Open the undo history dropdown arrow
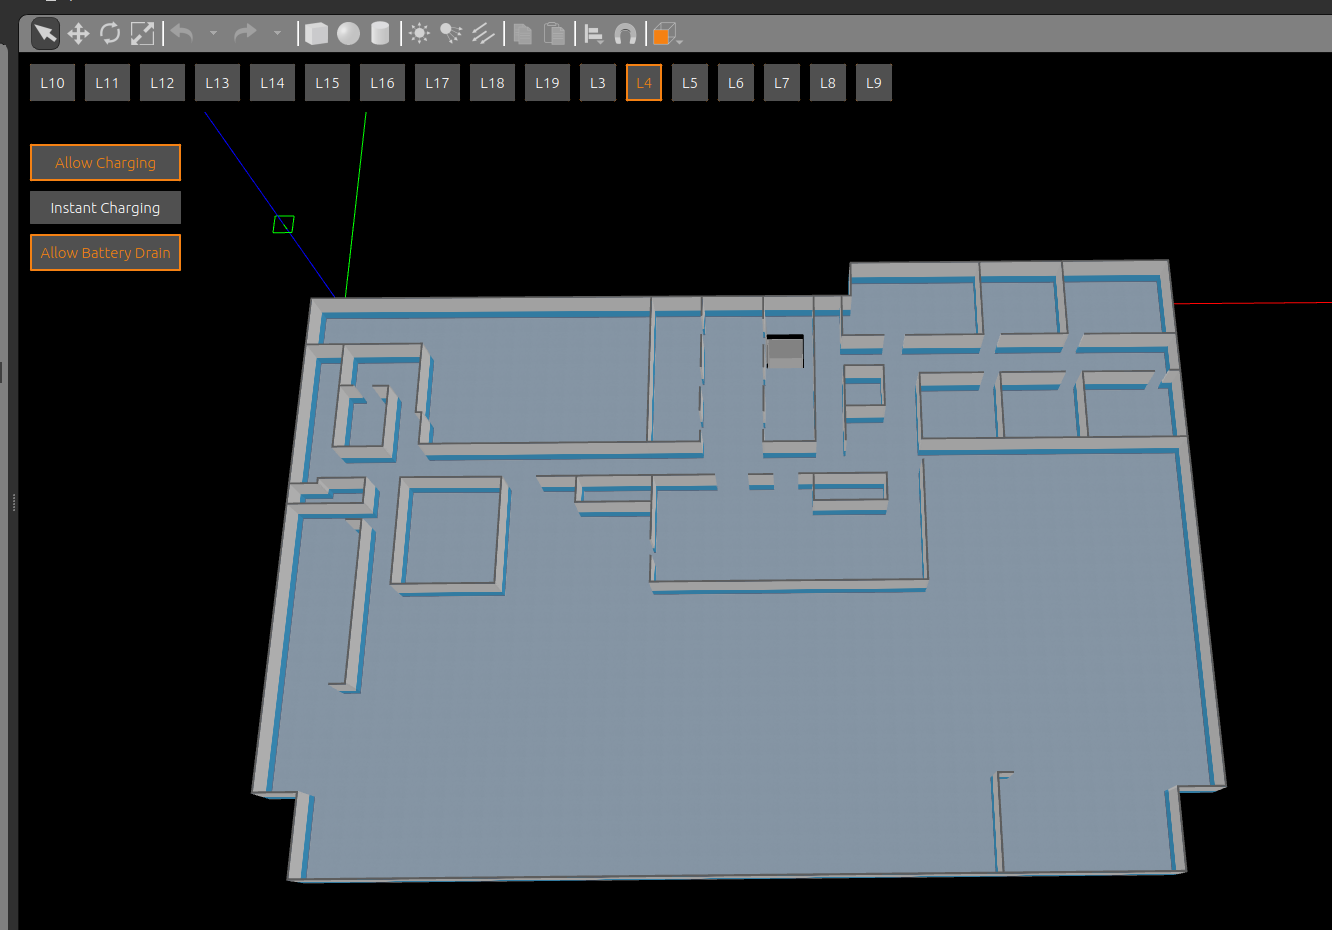 213,34
